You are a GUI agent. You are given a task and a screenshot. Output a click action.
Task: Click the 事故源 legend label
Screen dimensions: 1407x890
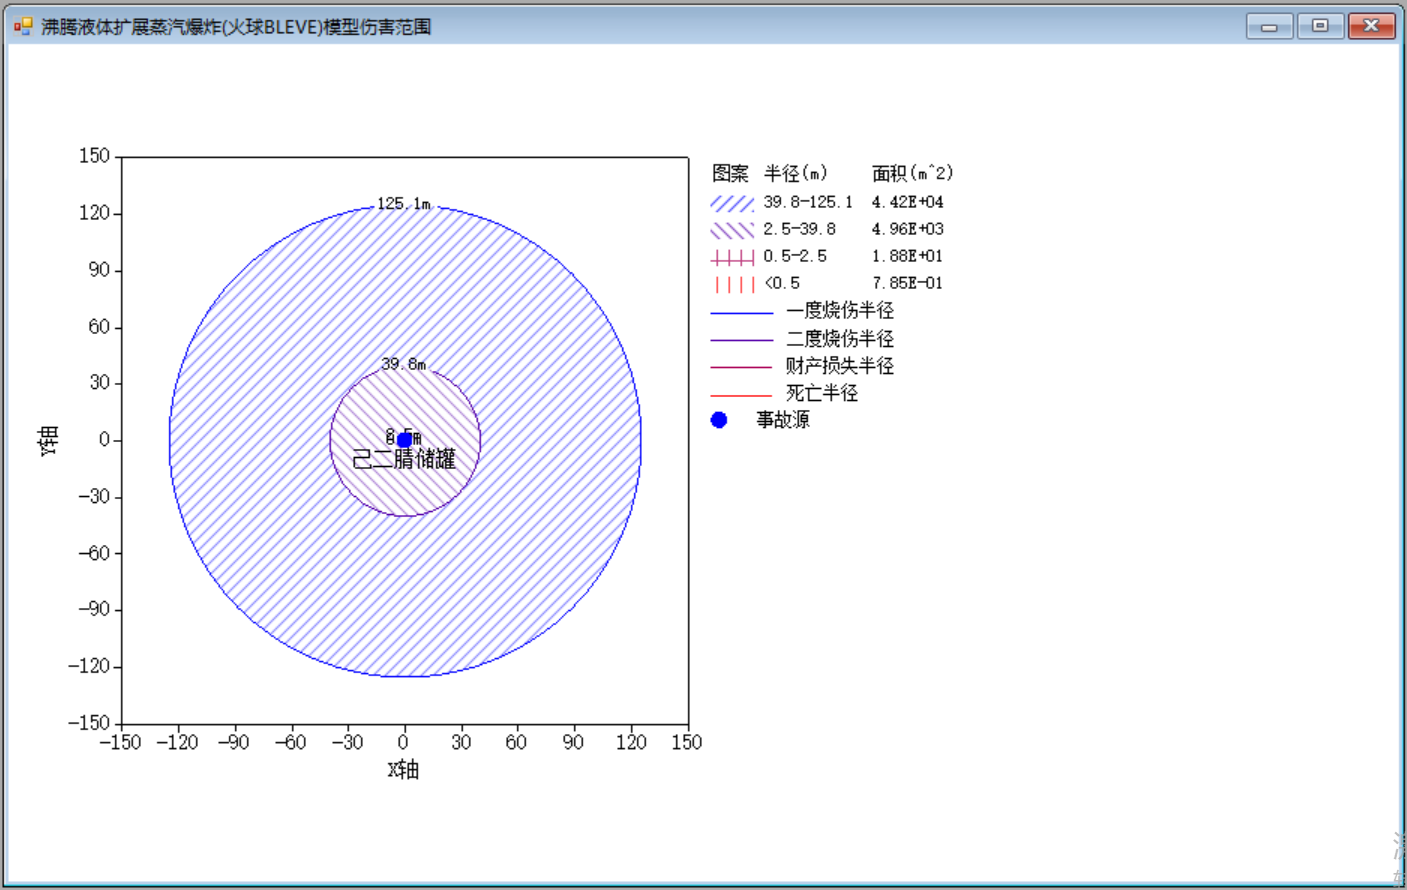(x=783, y=420)
